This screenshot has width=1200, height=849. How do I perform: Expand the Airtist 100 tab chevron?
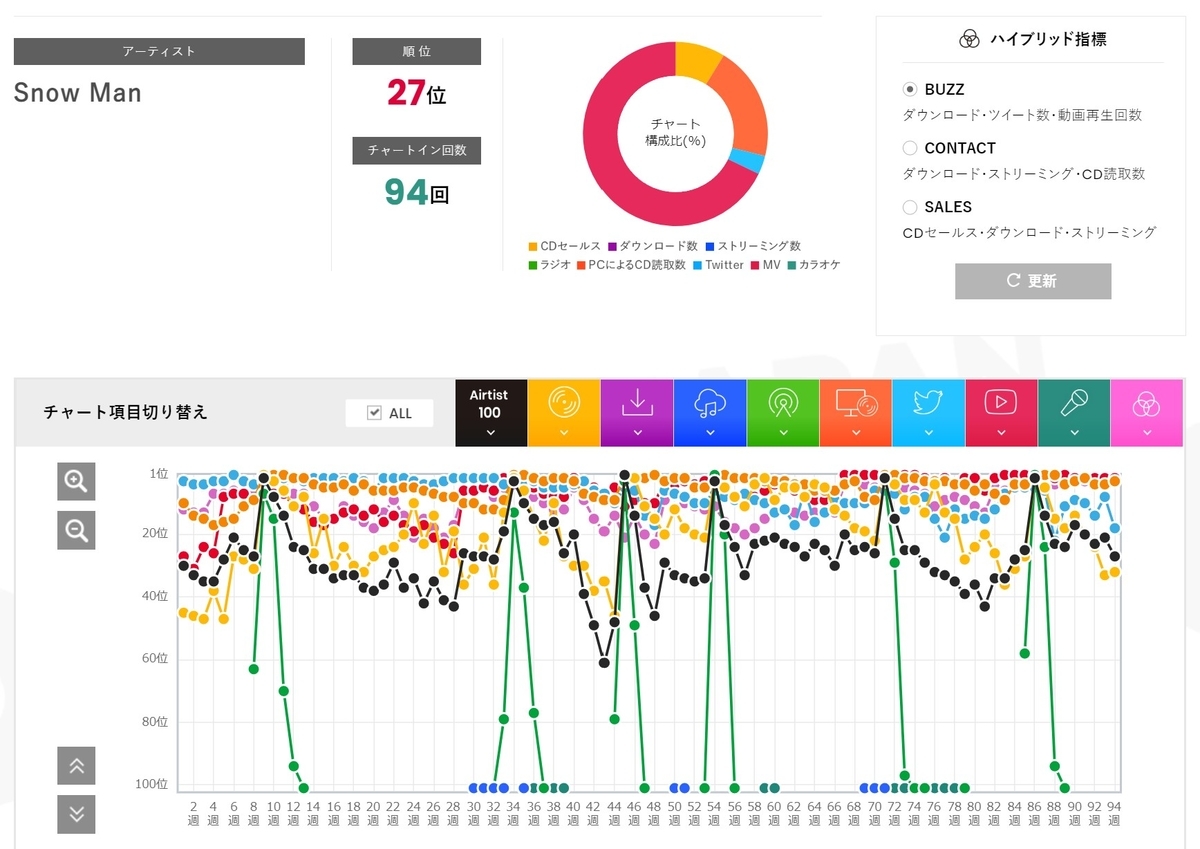point(490,433)
